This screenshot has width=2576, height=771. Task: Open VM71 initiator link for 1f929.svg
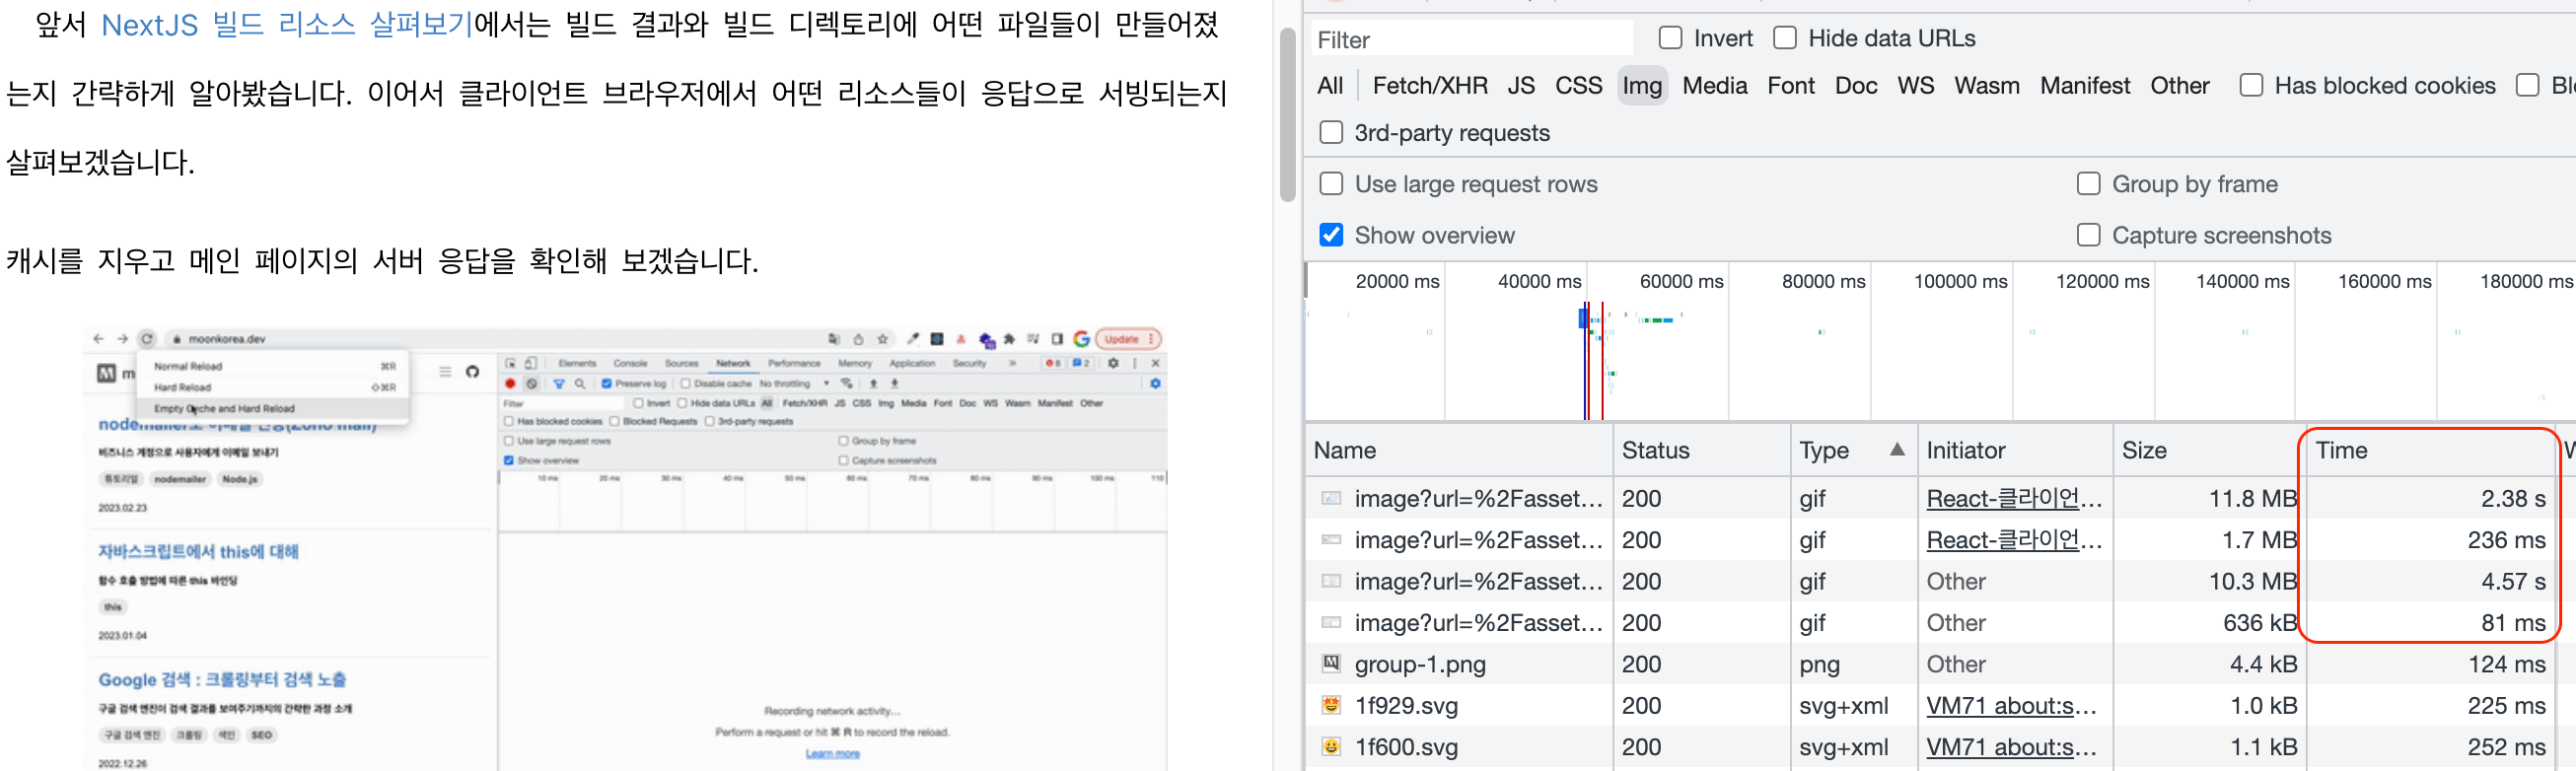pos(2011,706)
